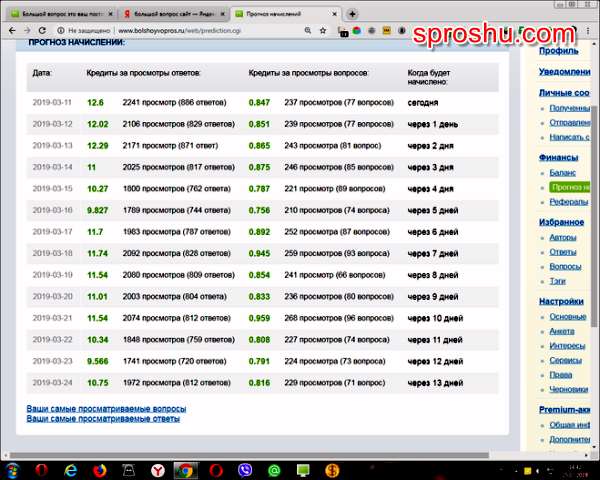Image resolution: width=600 pixels, height=480 pixels.
Task: Click the Windows Start button
Action: [x=13, y=469]
